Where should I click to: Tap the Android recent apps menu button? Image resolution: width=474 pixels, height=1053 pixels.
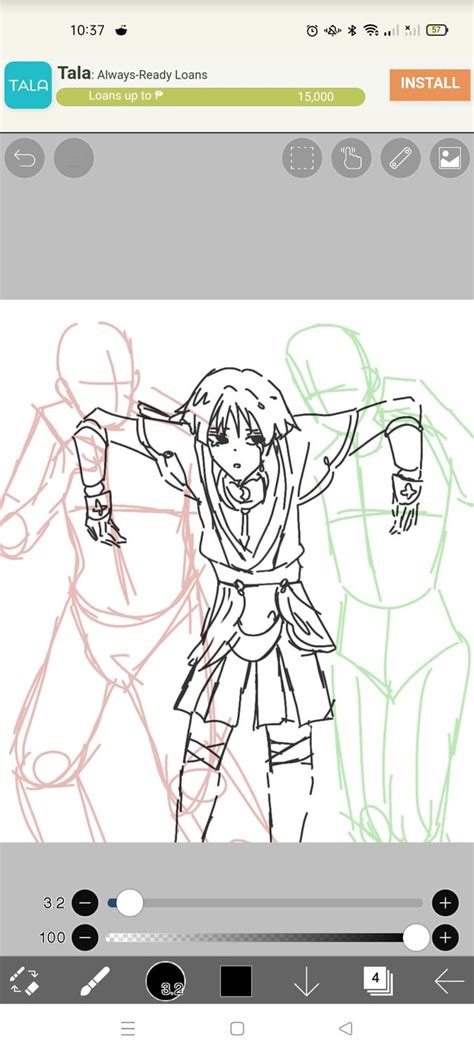coord(128,1028)
